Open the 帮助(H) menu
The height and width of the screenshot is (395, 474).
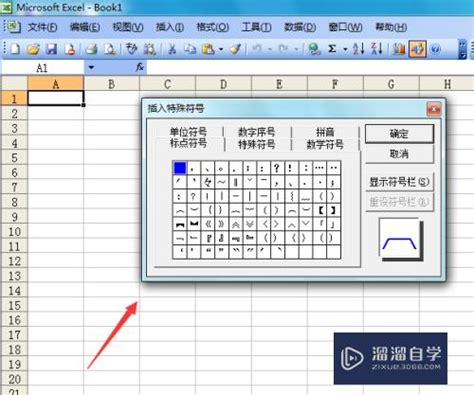tap(391, 27)
